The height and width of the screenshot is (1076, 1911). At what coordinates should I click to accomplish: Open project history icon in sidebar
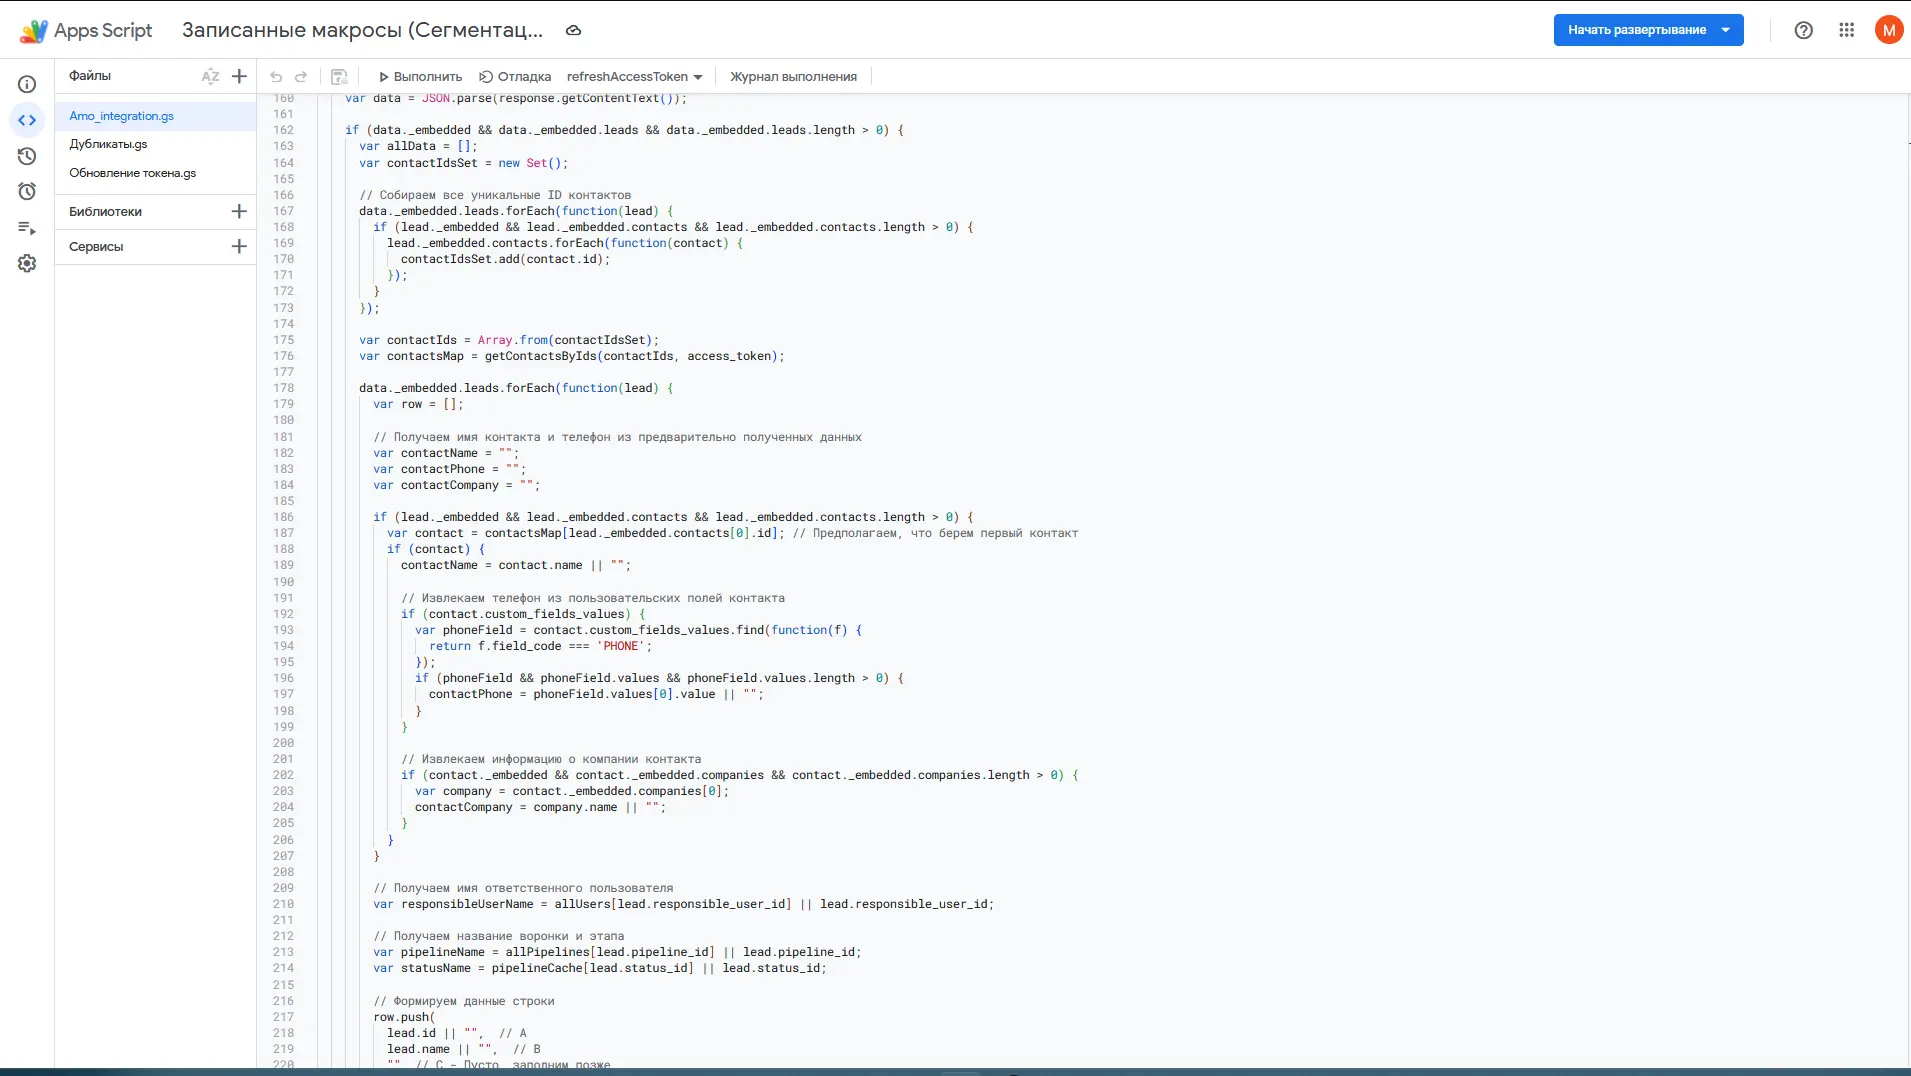pos(27,156)
